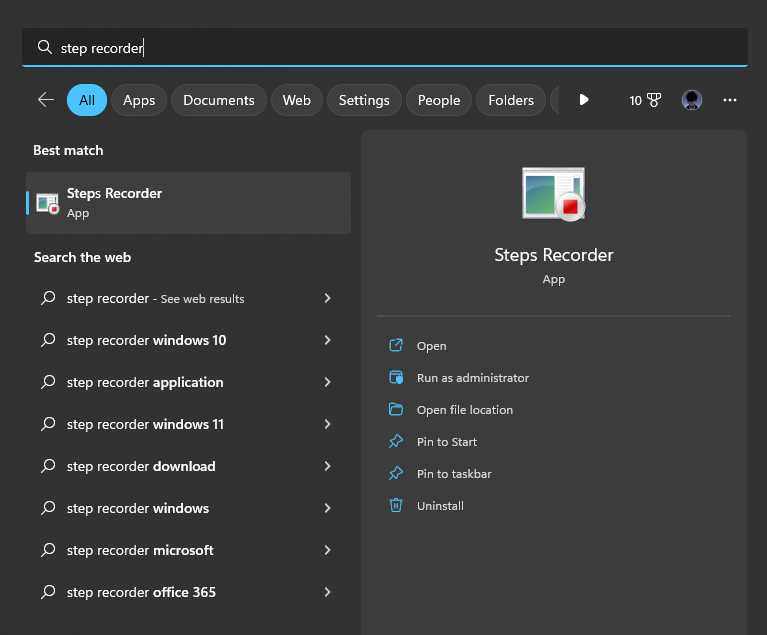The width and height of the screenshot is (767, 635).
Task: Choose Pin to Start option
Action: (446, 442)
